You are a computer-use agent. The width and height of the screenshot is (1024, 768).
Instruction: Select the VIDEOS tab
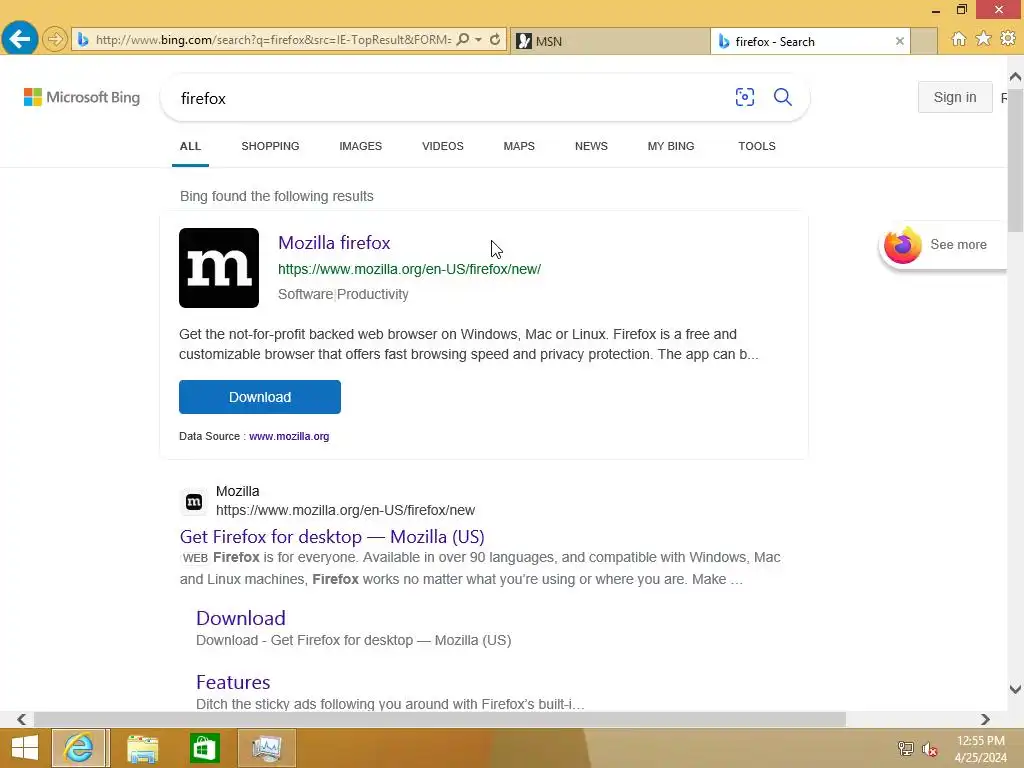(443, 146)
